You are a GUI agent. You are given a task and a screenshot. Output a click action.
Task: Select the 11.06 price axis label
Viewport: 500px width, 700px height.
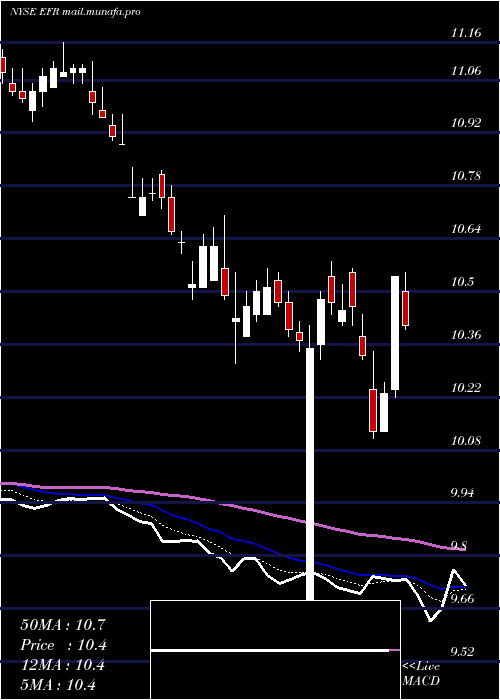466,71
